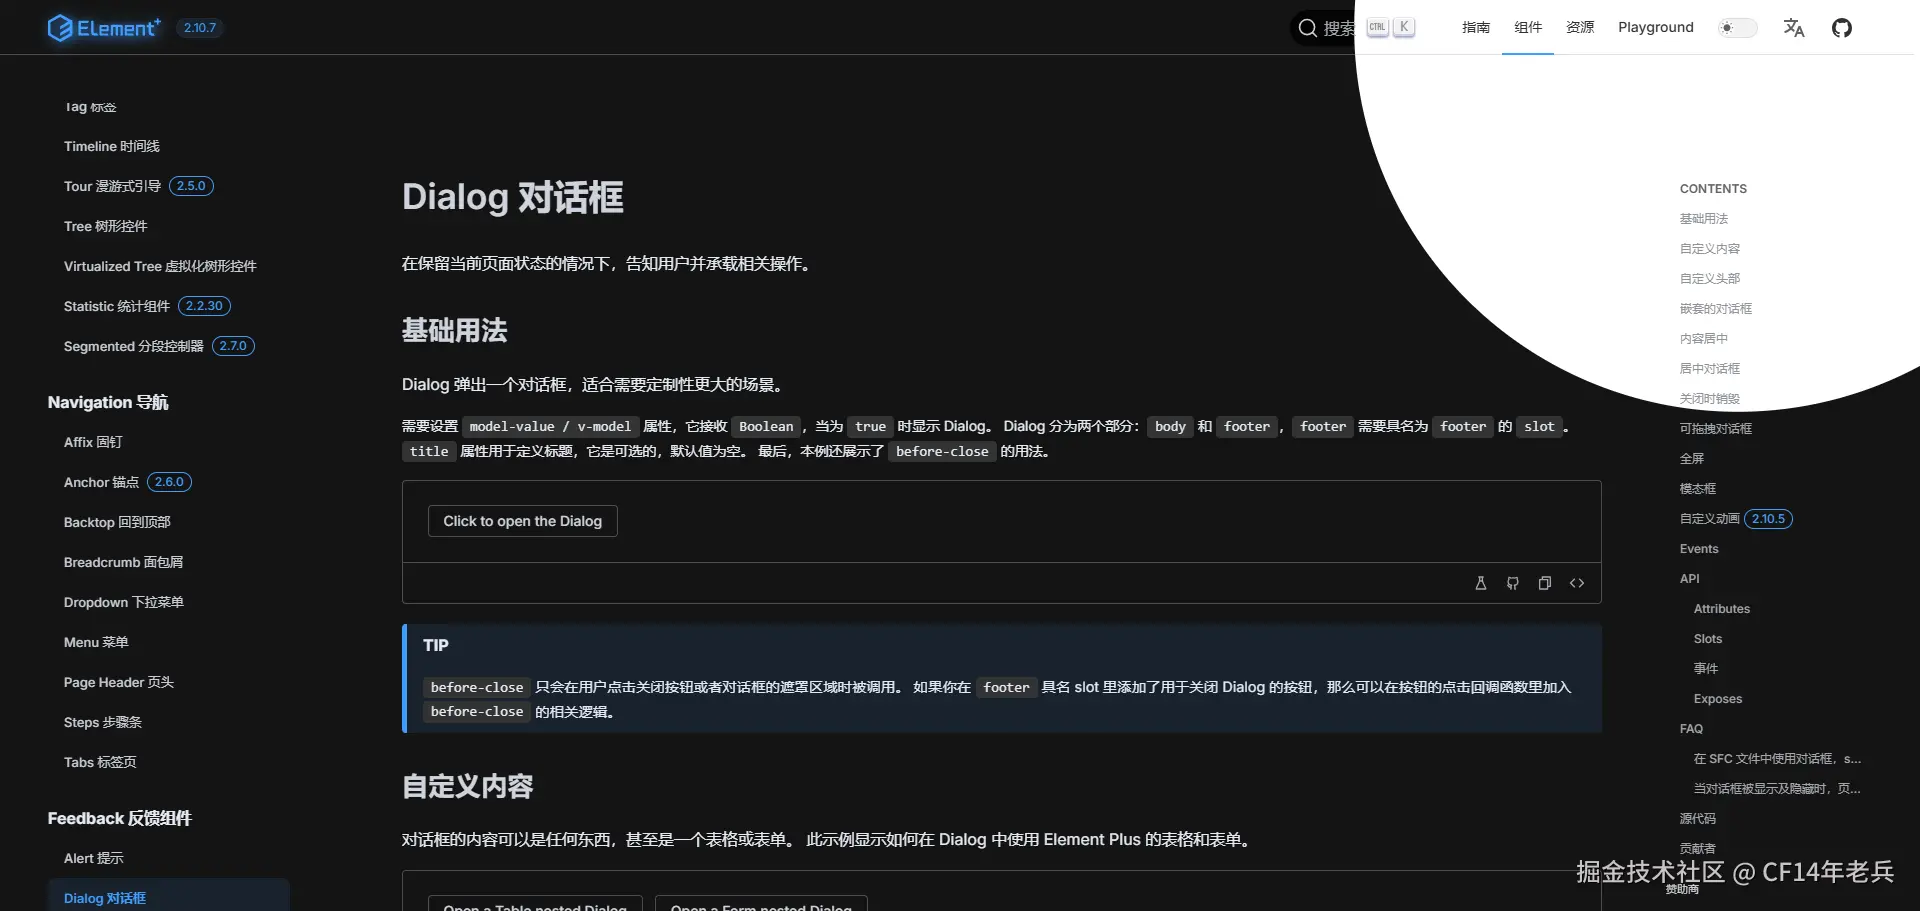The width and height of the screenshot is (1920, 911).
Task: Focus the 搜索 search field
Action: point(1355,28)
